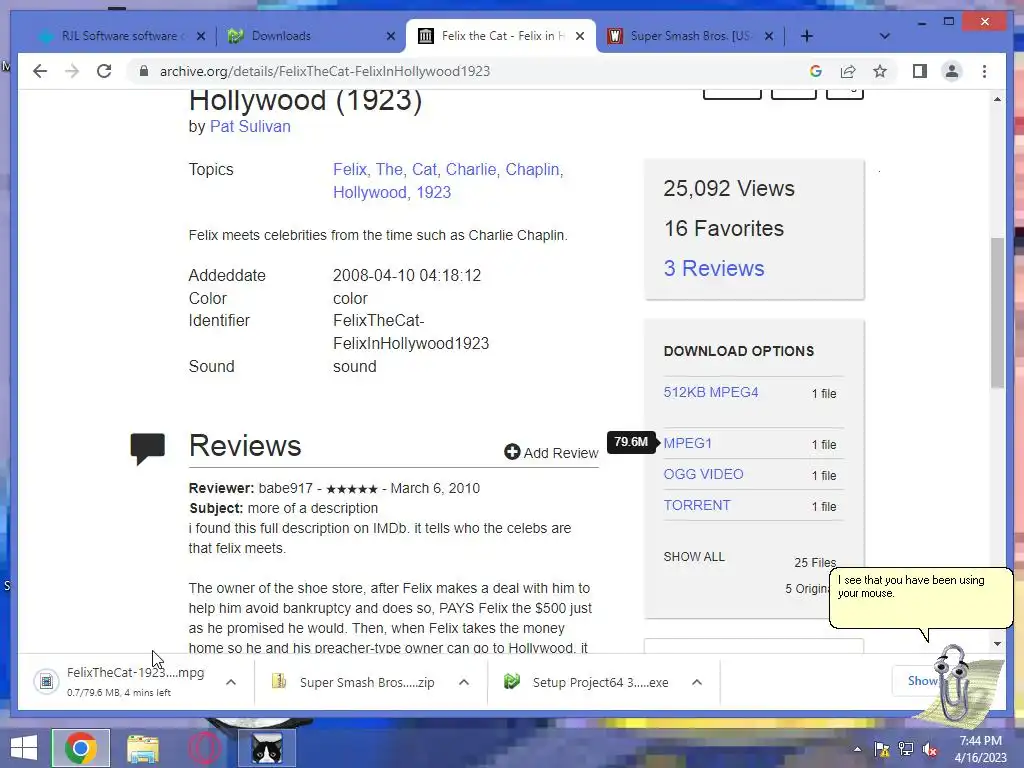
Task: Open Pat Sulivan author link
Action: pos(250,127)
